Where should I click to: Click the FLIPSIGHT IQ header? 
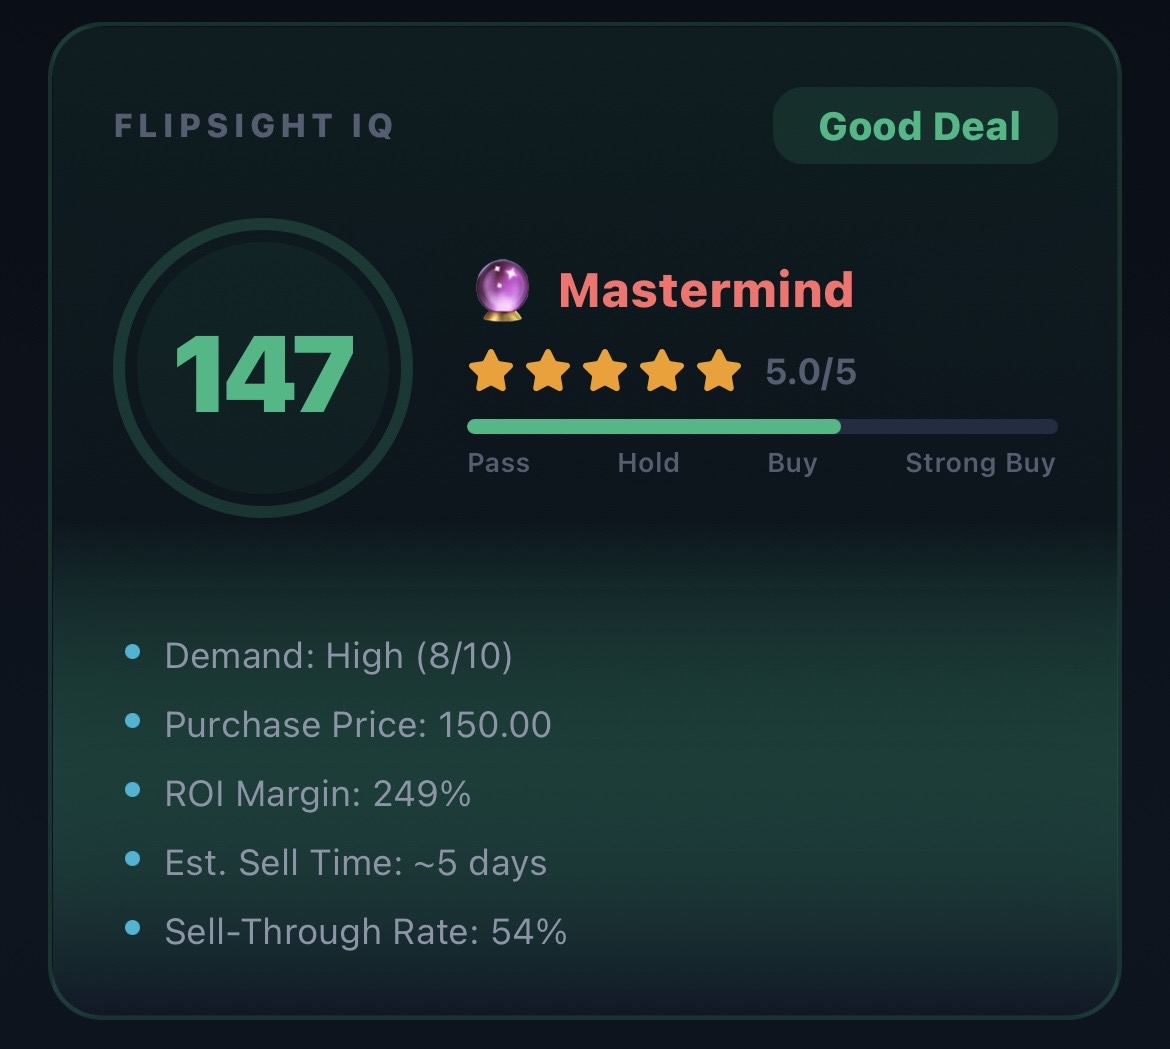[x=254, y=126]
